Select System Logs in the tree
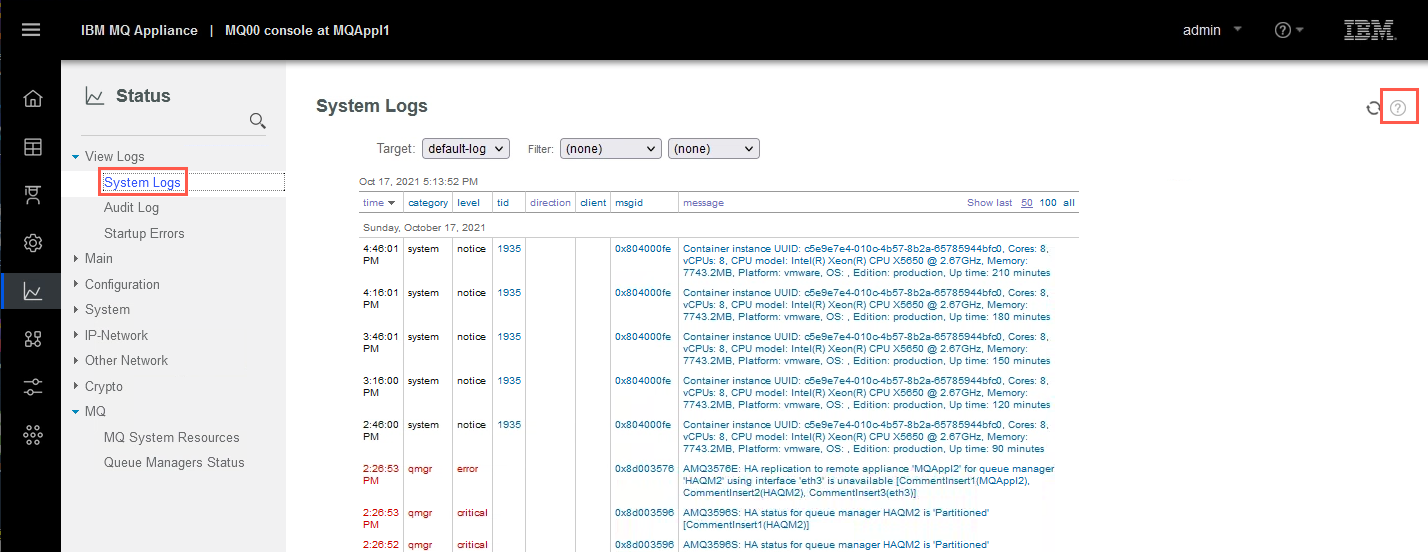The image size is (1428, 552). 142,182
